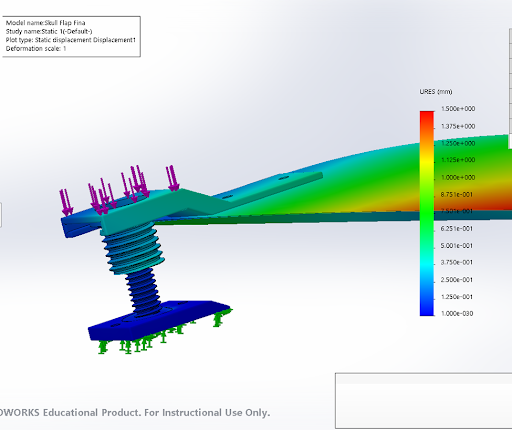Select the 1.500e+000 maximum legend value

click(458, 109)
